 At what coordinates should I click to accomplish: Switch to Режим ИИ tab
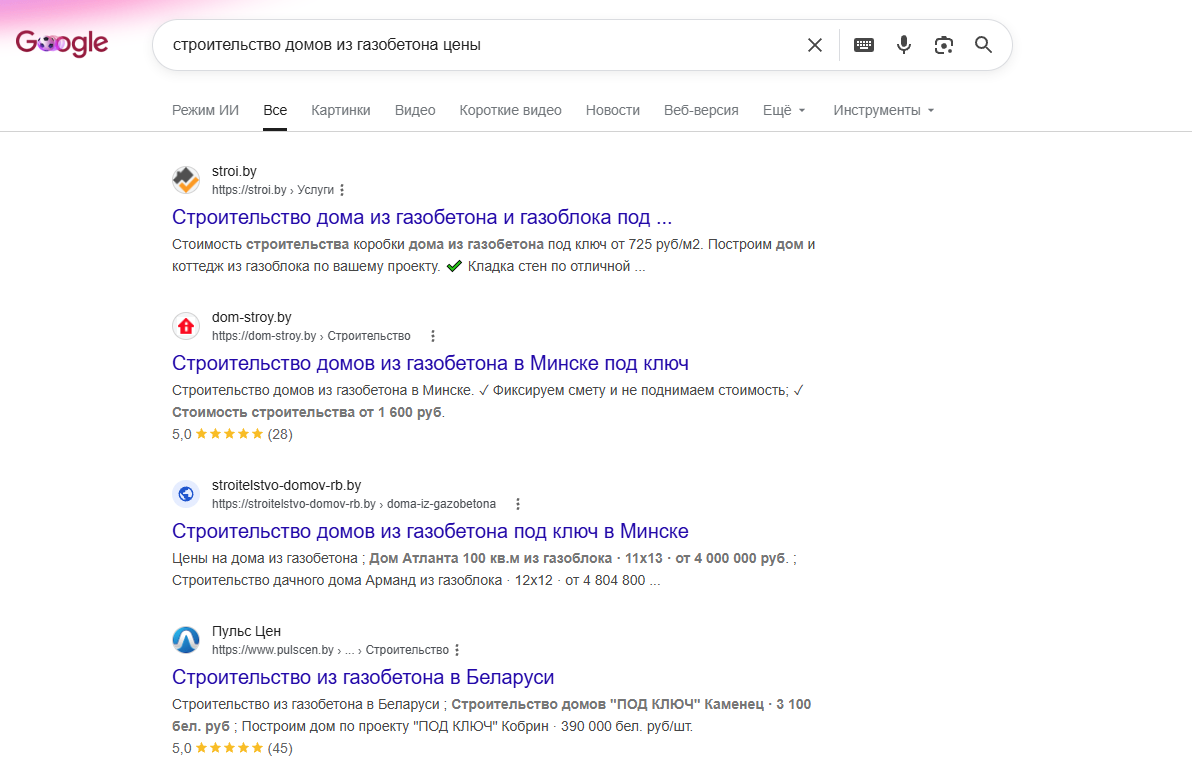205,110
